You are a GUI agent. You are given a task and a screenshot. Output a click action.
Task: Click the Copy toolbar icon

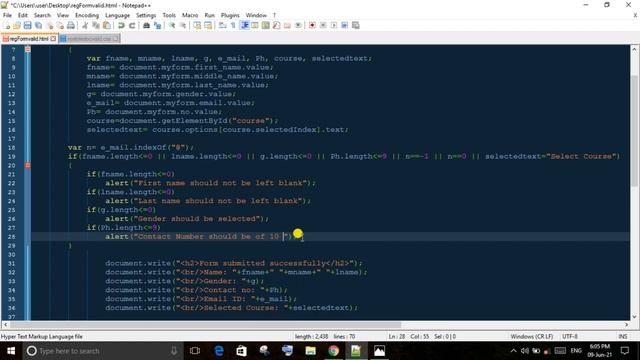(x=96, y=26)
